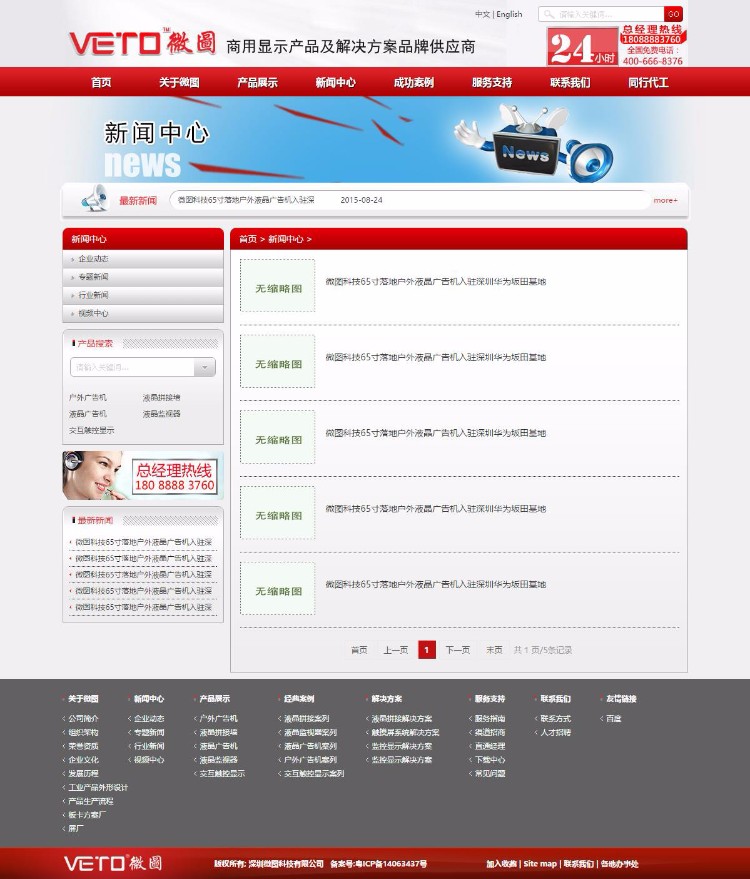Switch language to 中文
This screenshot has width=750, height=879.
click(x=482, y=14)
